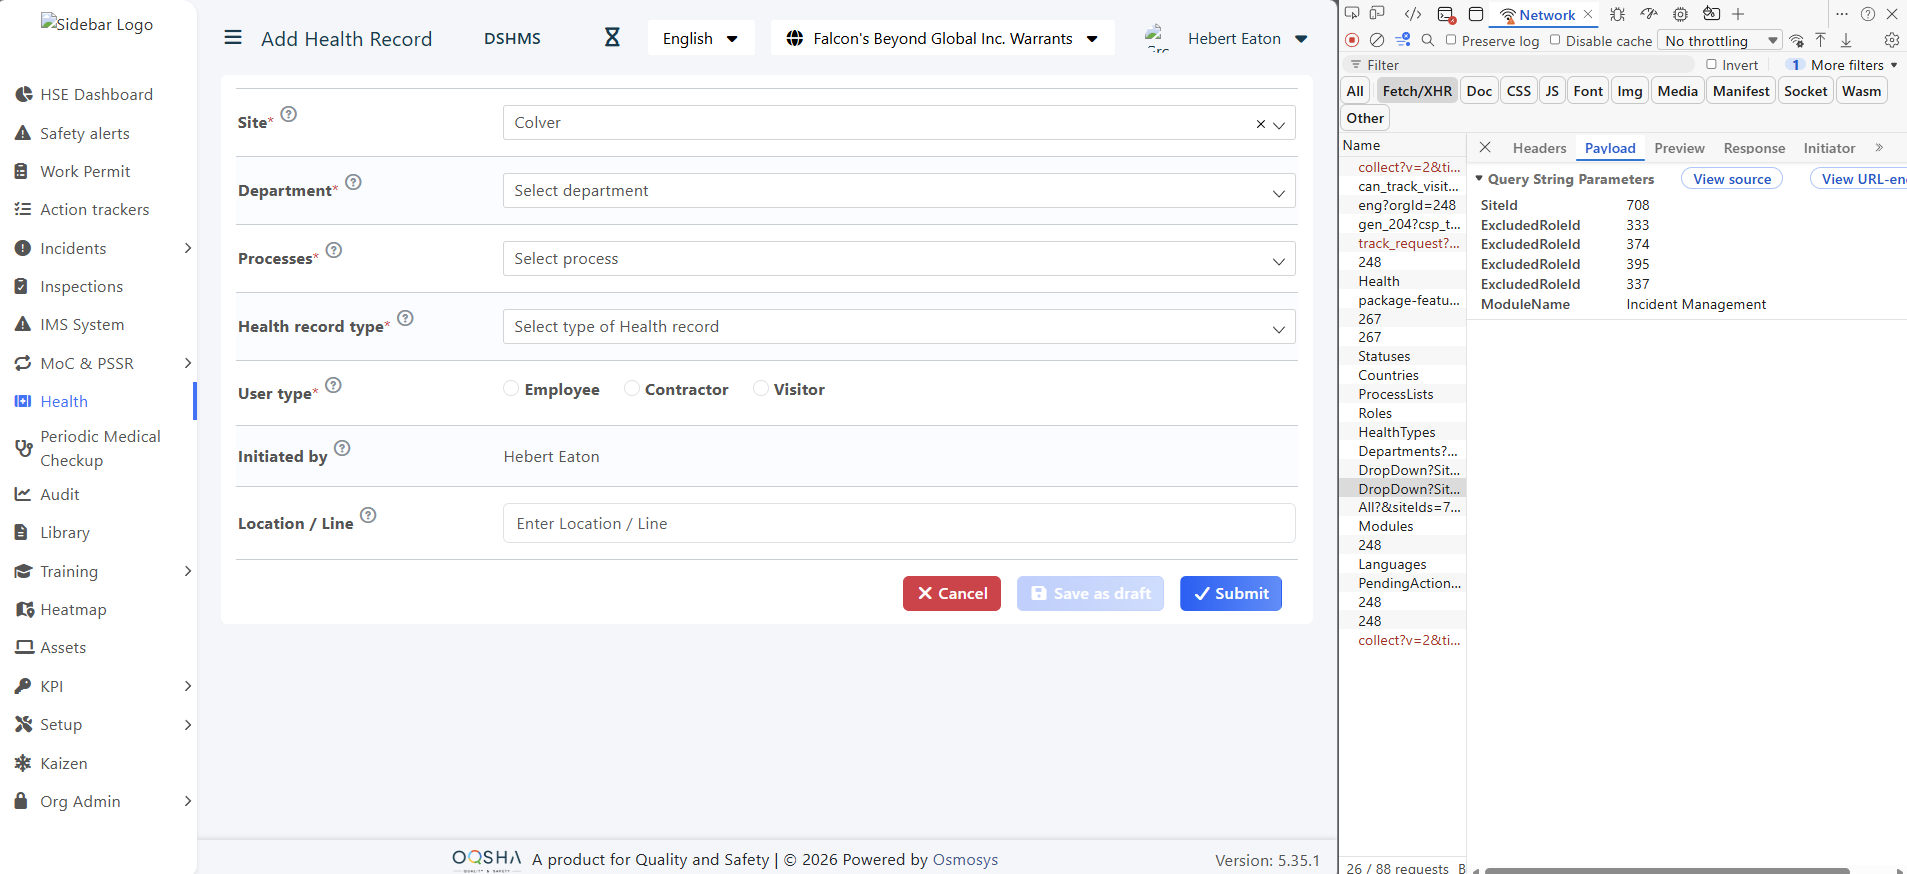Switch to the Headers tab
Screen dimensions: 1907x874
coord(1539,148)
